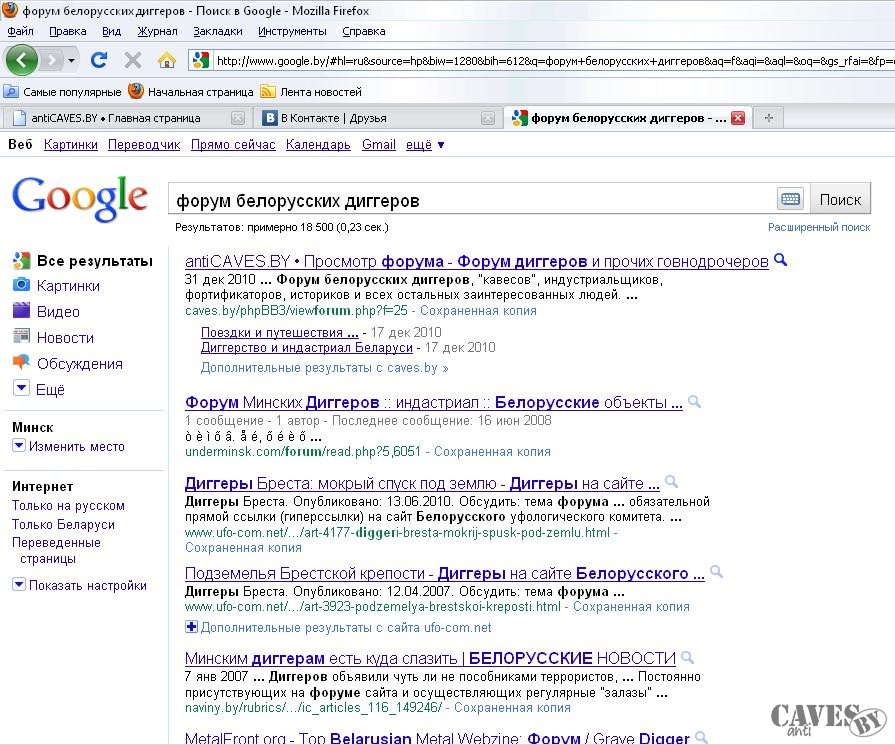Image resolution: width=895 pixels, height=745 pixels.
Task: Open the back/forward history dropdown arrow
Action: (x=71, y=60)
